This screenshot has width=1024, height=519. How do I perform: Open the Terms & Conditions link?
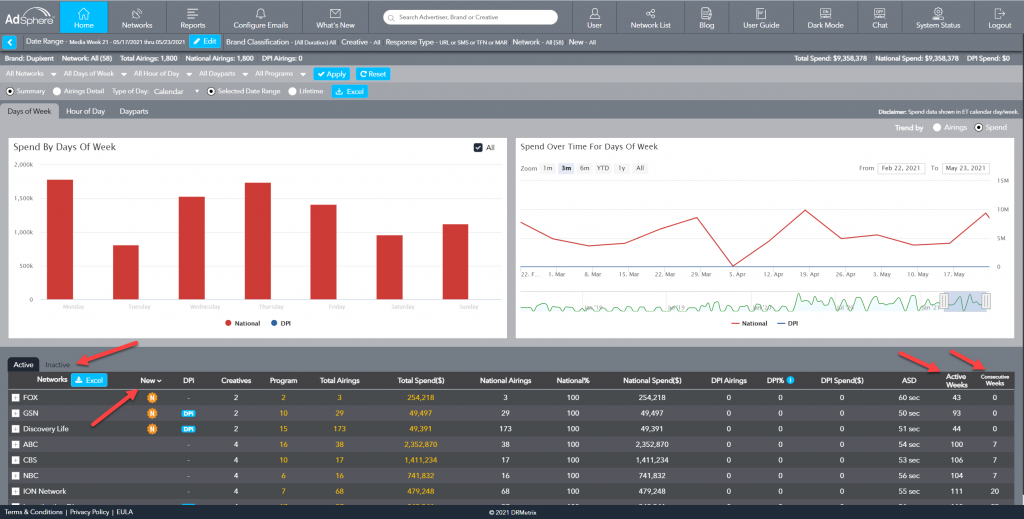tap(33, 512)
